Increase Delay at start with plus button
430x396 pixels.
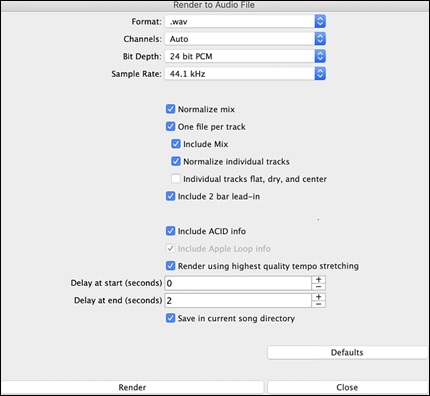318,280
